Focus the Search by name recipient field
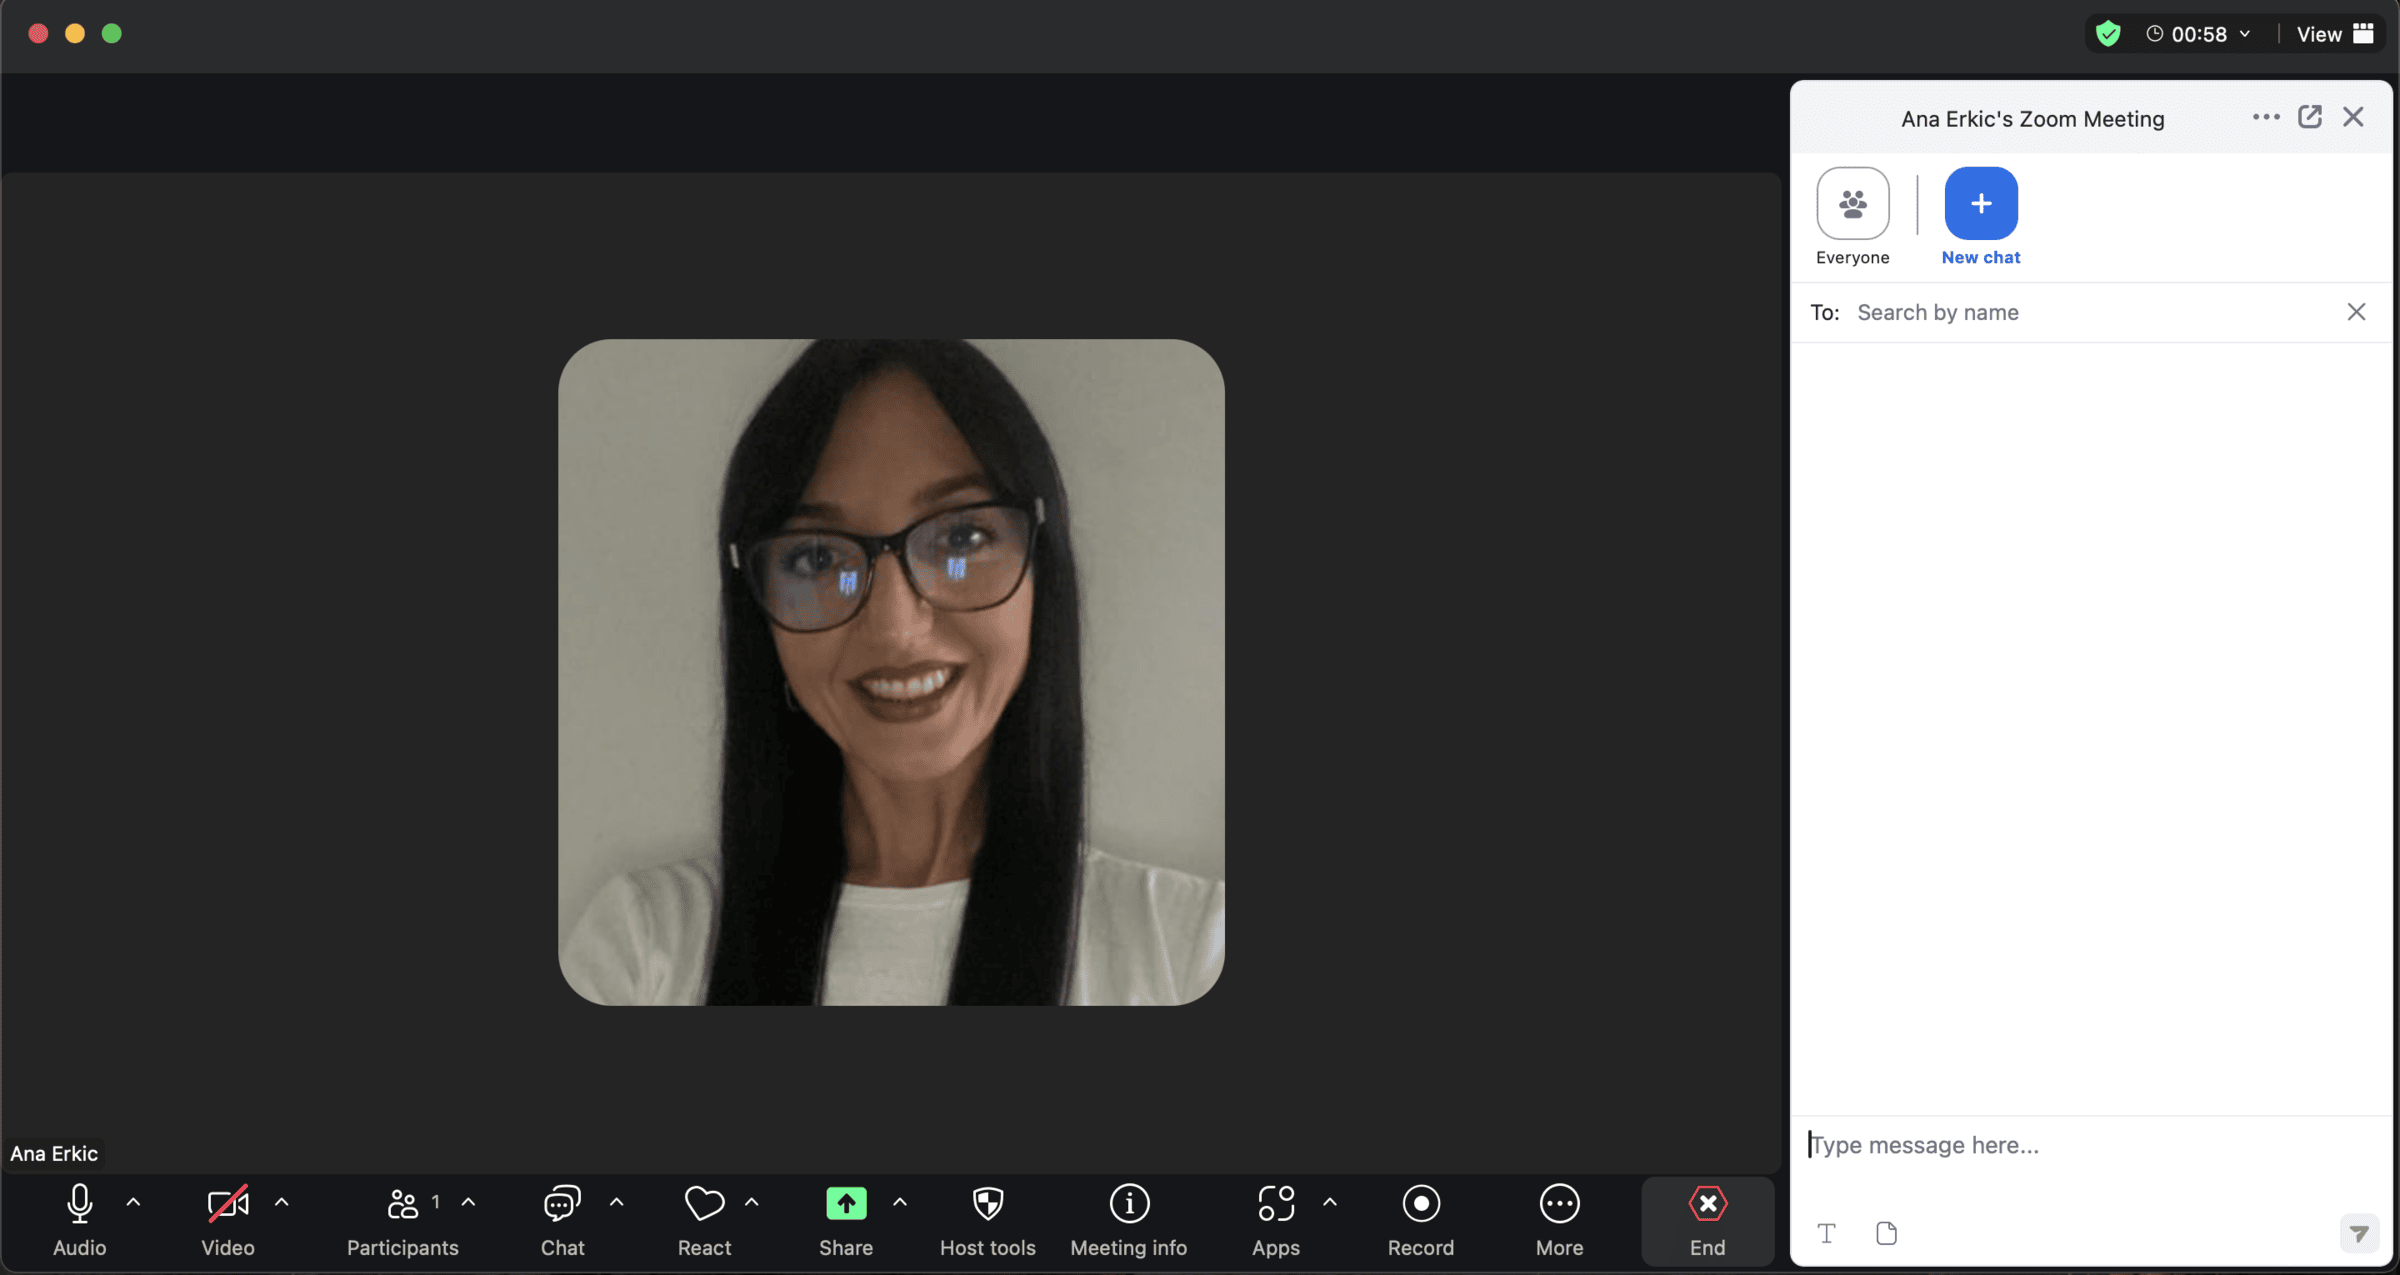The image size is (2400, 1275). tap(2090, 312)
